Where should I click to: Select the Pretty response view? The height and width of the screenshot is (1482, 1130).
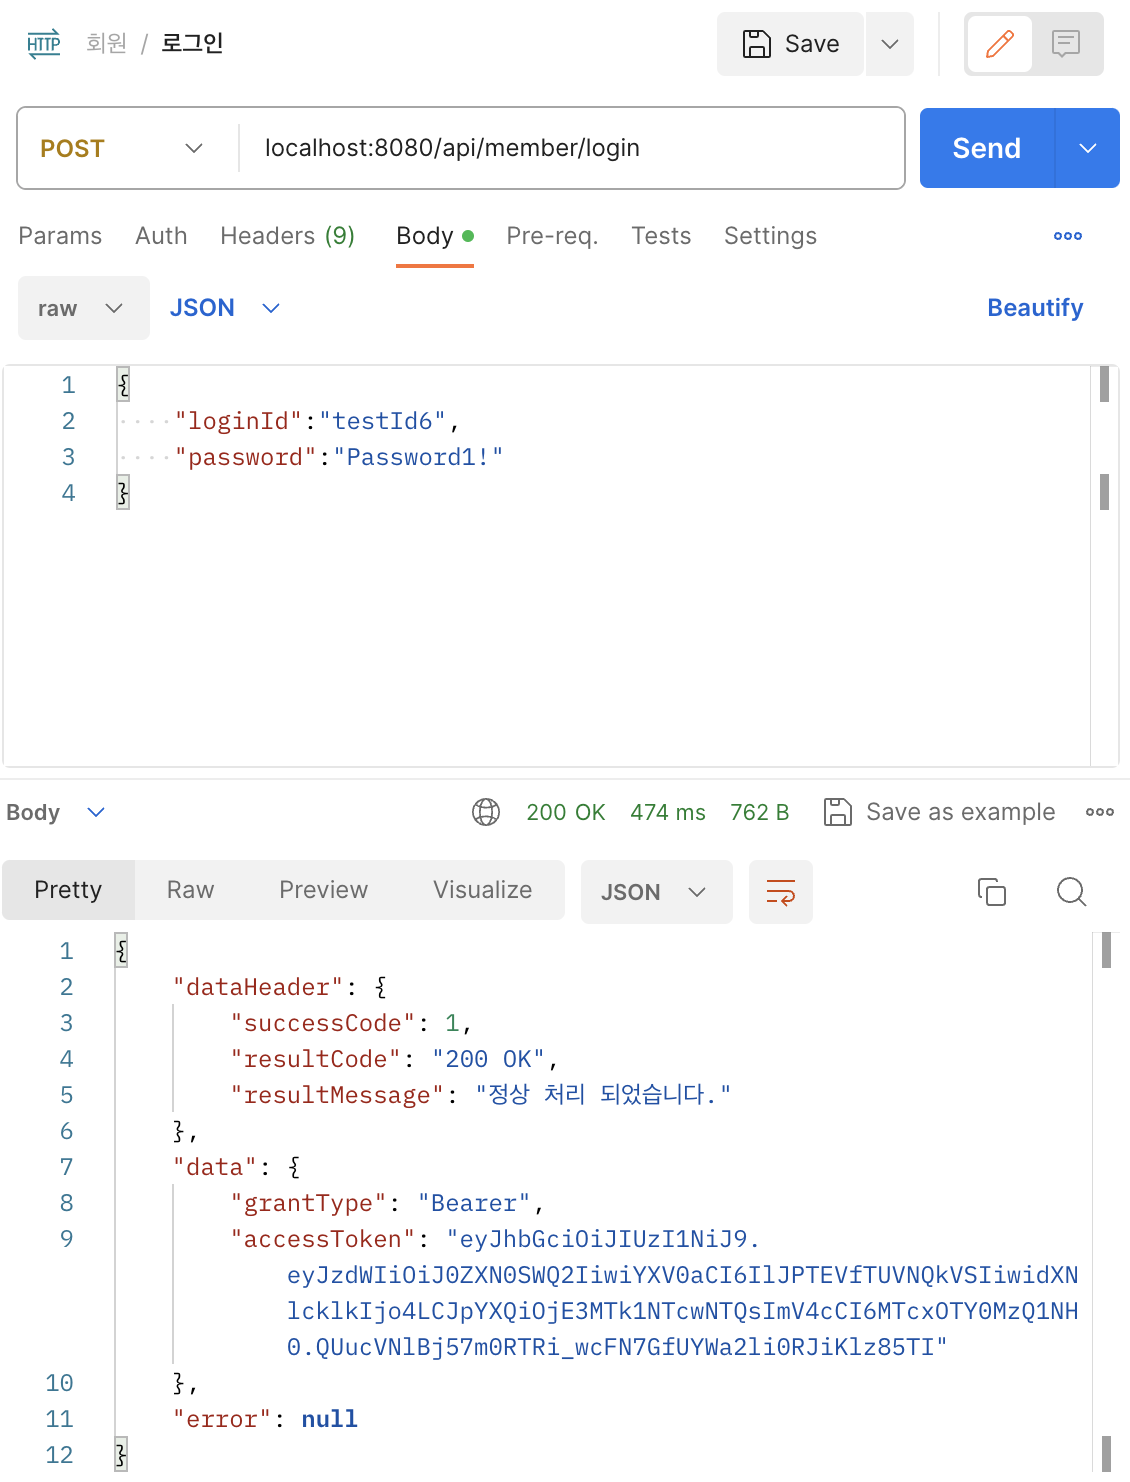click(x=68, y=890)
